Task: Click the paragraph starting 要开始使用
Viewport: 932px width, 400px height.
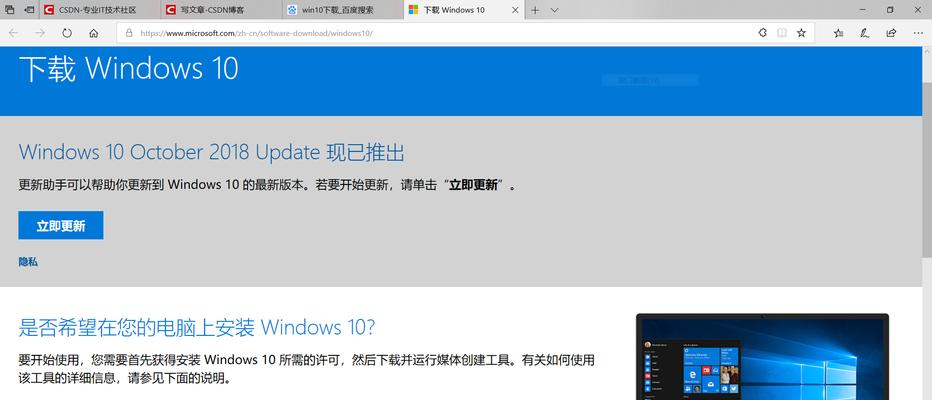Action: coord(307,368)
